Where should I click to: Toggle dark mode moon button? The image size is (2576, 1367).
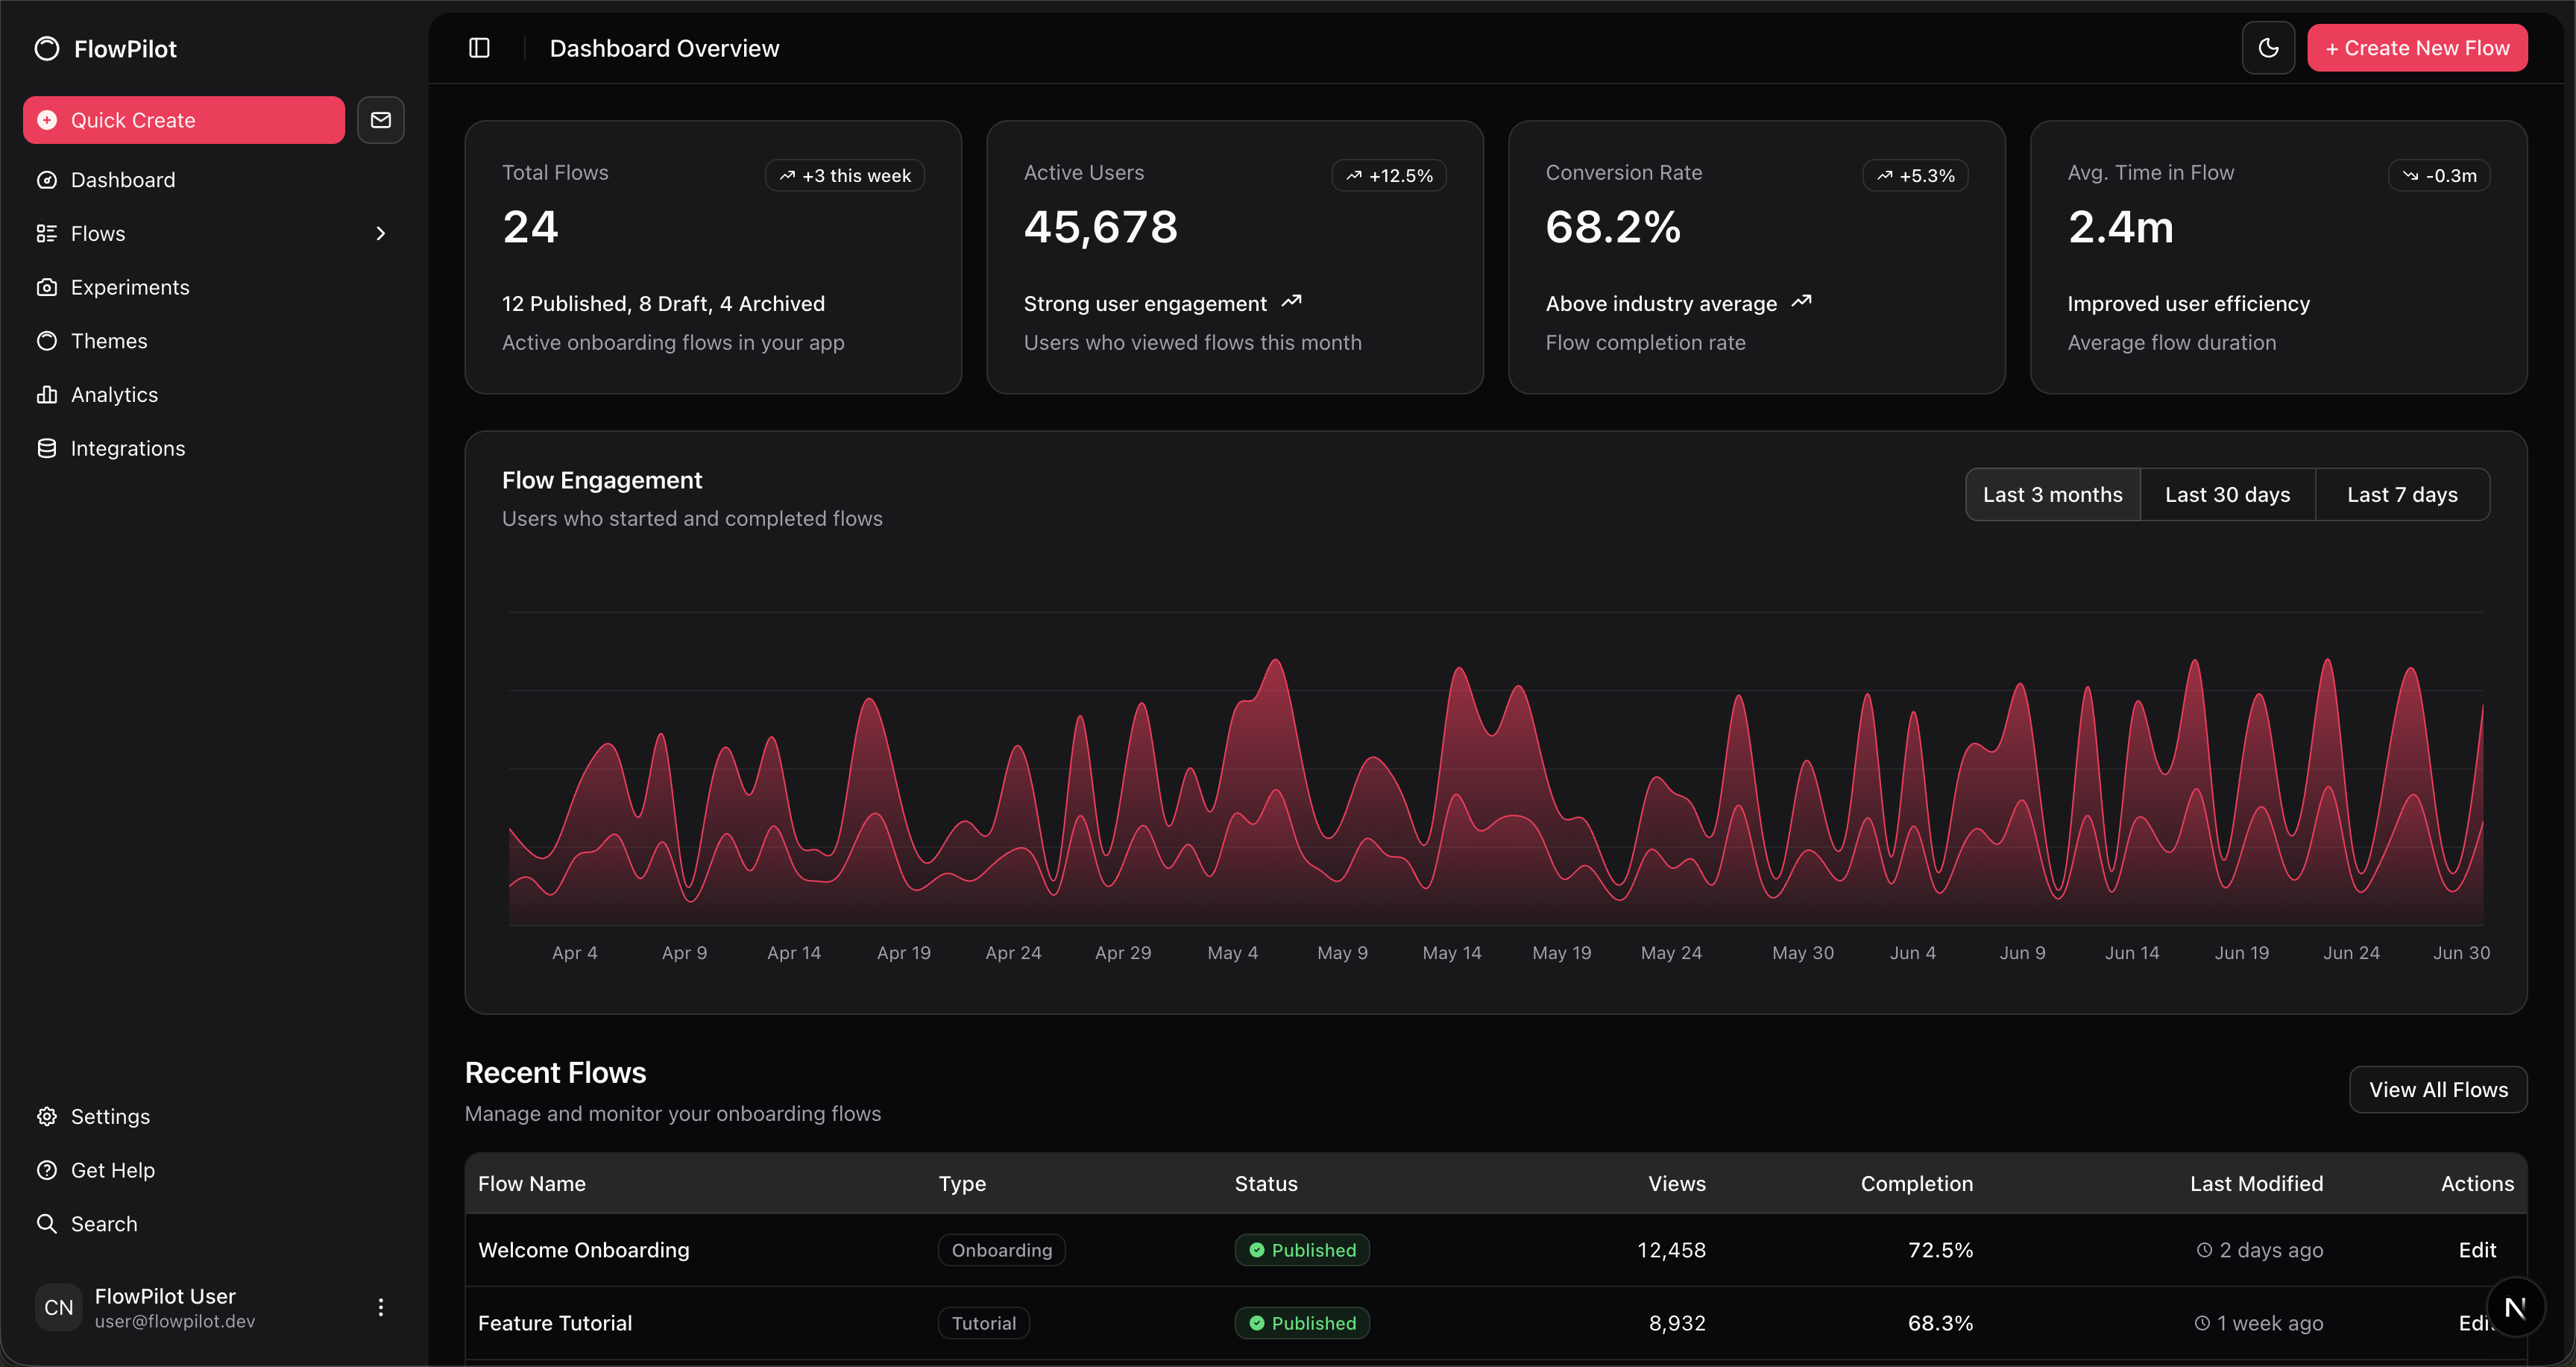2268,48
